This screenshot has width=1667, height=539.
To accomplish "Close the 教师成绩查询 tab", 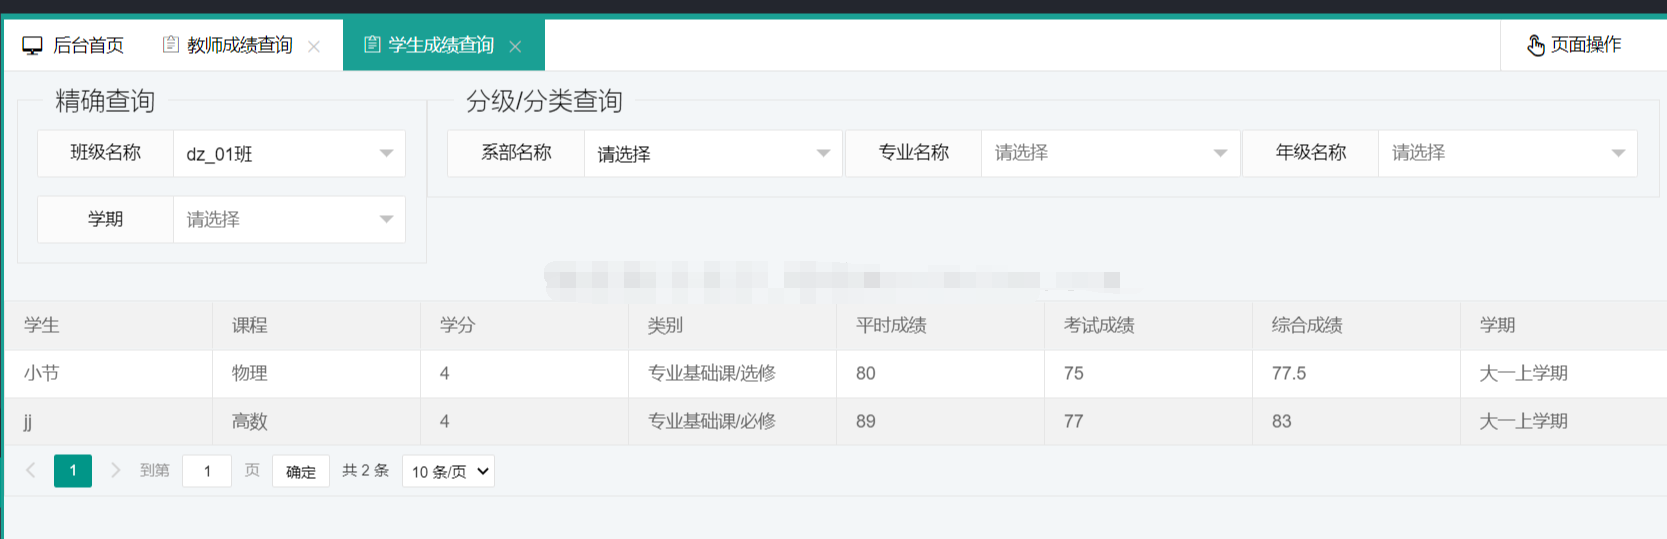I will [x=314, y=46].
